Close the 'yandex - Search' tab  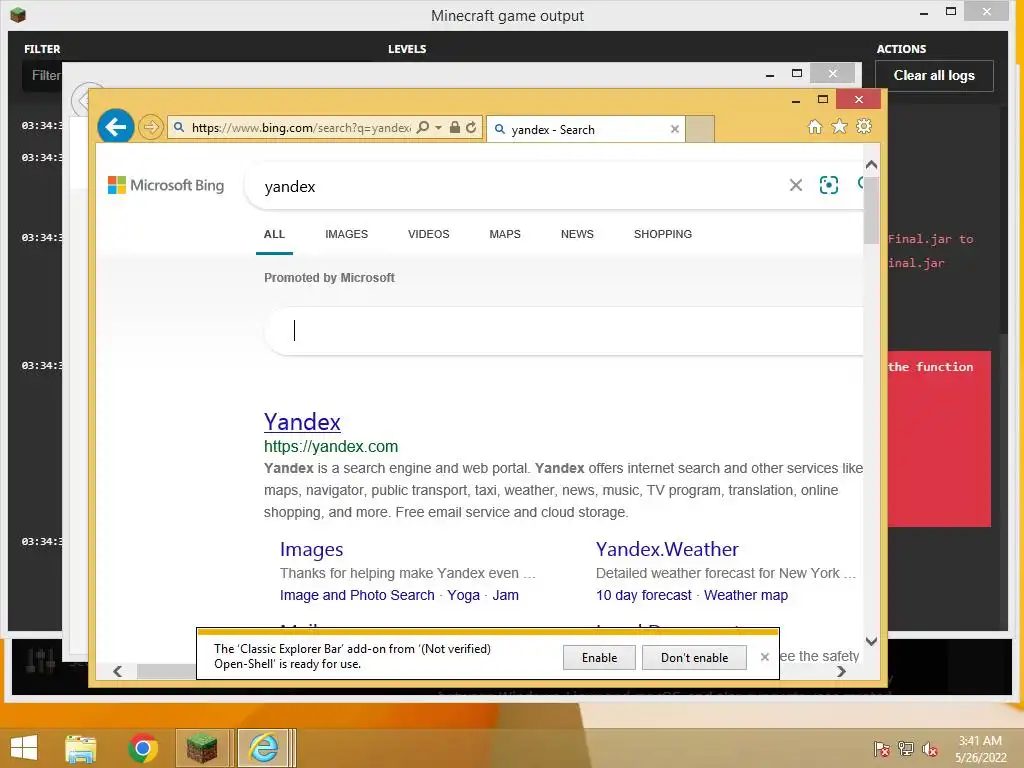(x=675, y=129)
